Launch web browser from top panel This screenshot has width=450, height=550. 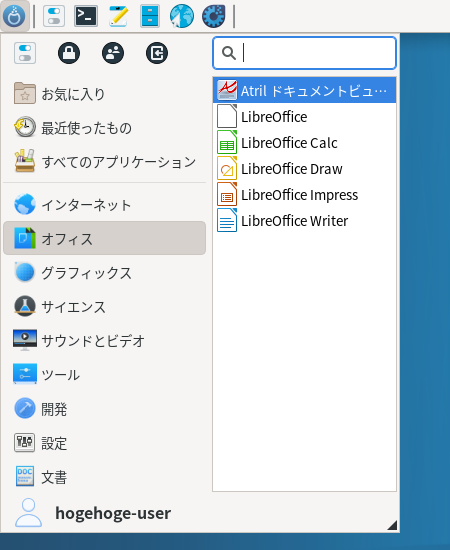tap(182, 16)
